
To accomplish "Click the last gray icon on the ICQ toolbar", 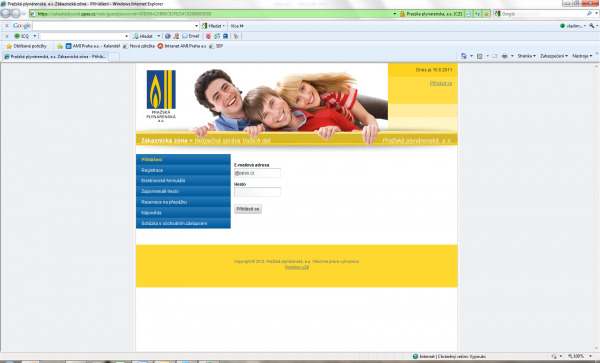I will (236, 36).
